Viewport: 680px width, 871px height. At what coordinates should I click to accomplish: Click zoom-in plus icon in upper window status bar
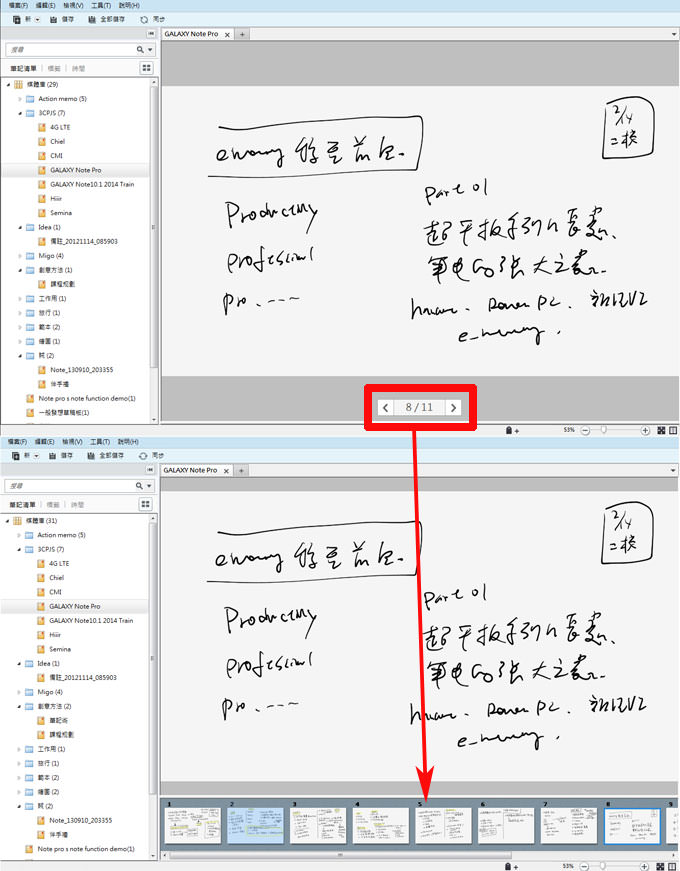point(646,430)
